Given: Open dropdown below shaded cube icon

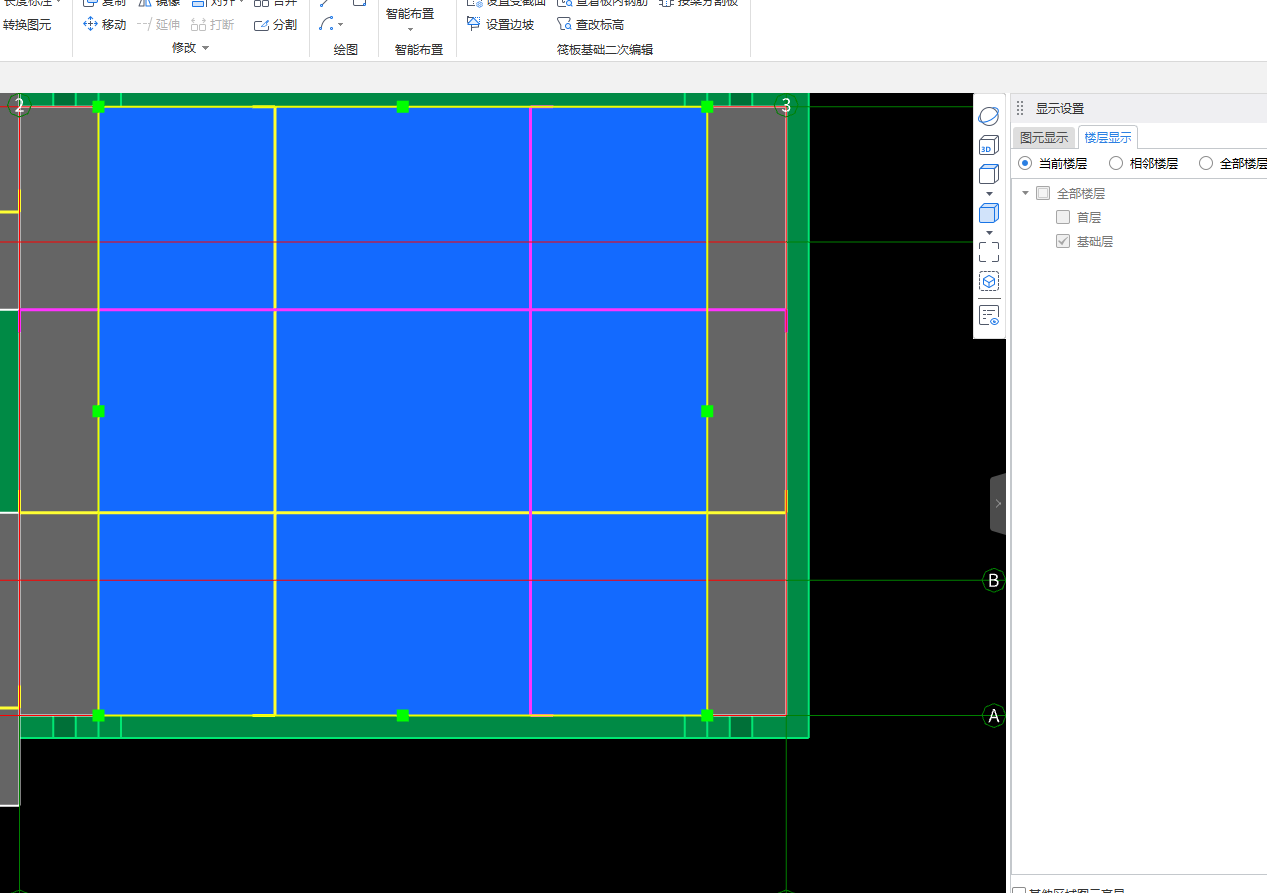Looking at the screenshot, I should pyautogui.click(x=989, y=232).
